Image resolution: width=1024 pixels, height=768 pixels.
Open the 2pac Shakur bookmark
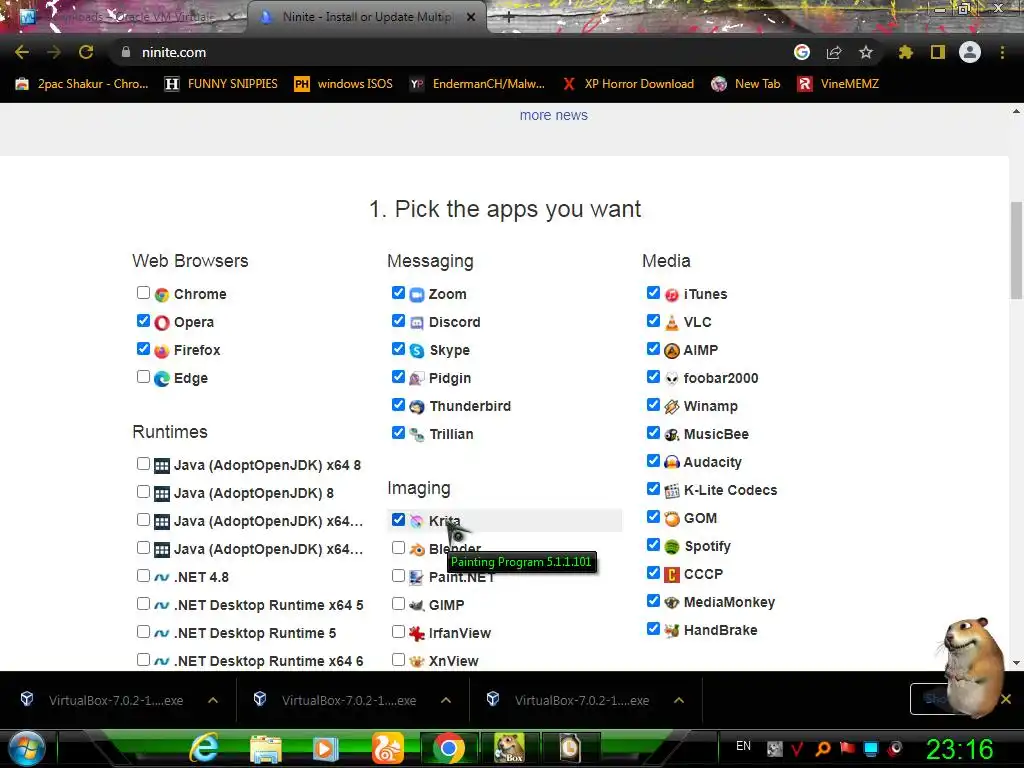[82, 84]
